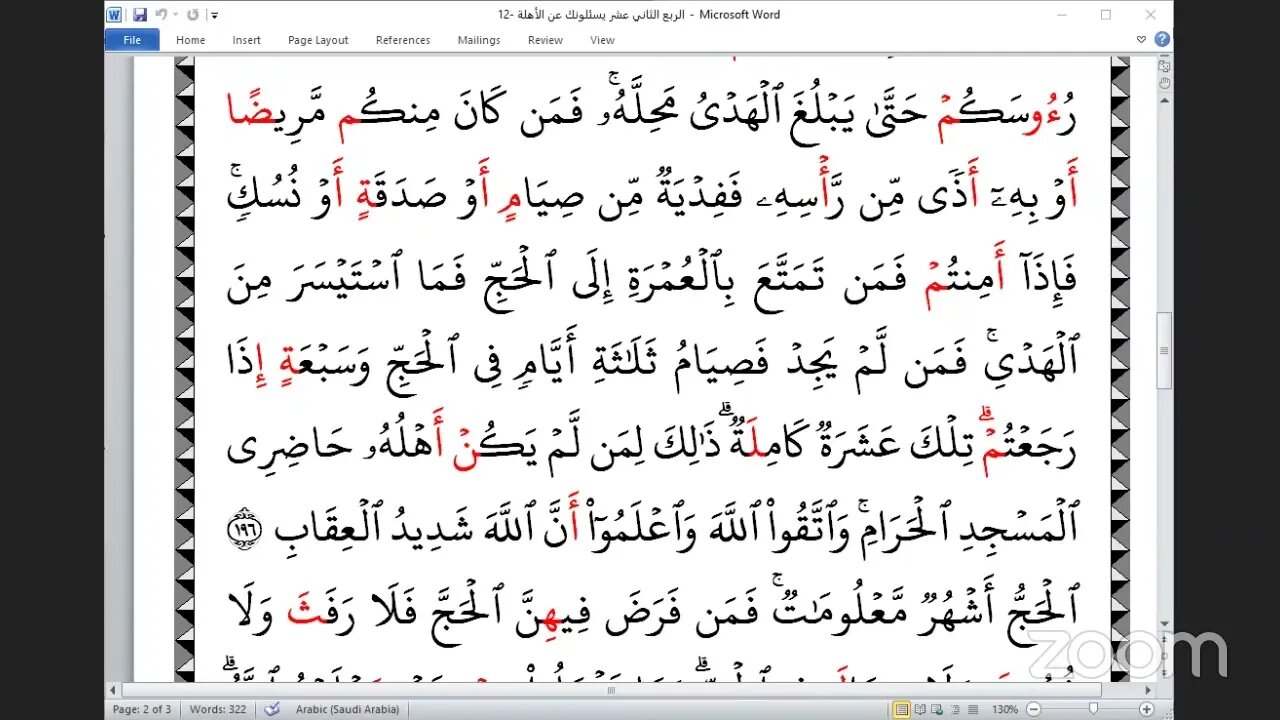This screenshot has width=1280, height=720.
Task: Switch to the Page Layout ribbon tab
Action: (x=318, y=40)
